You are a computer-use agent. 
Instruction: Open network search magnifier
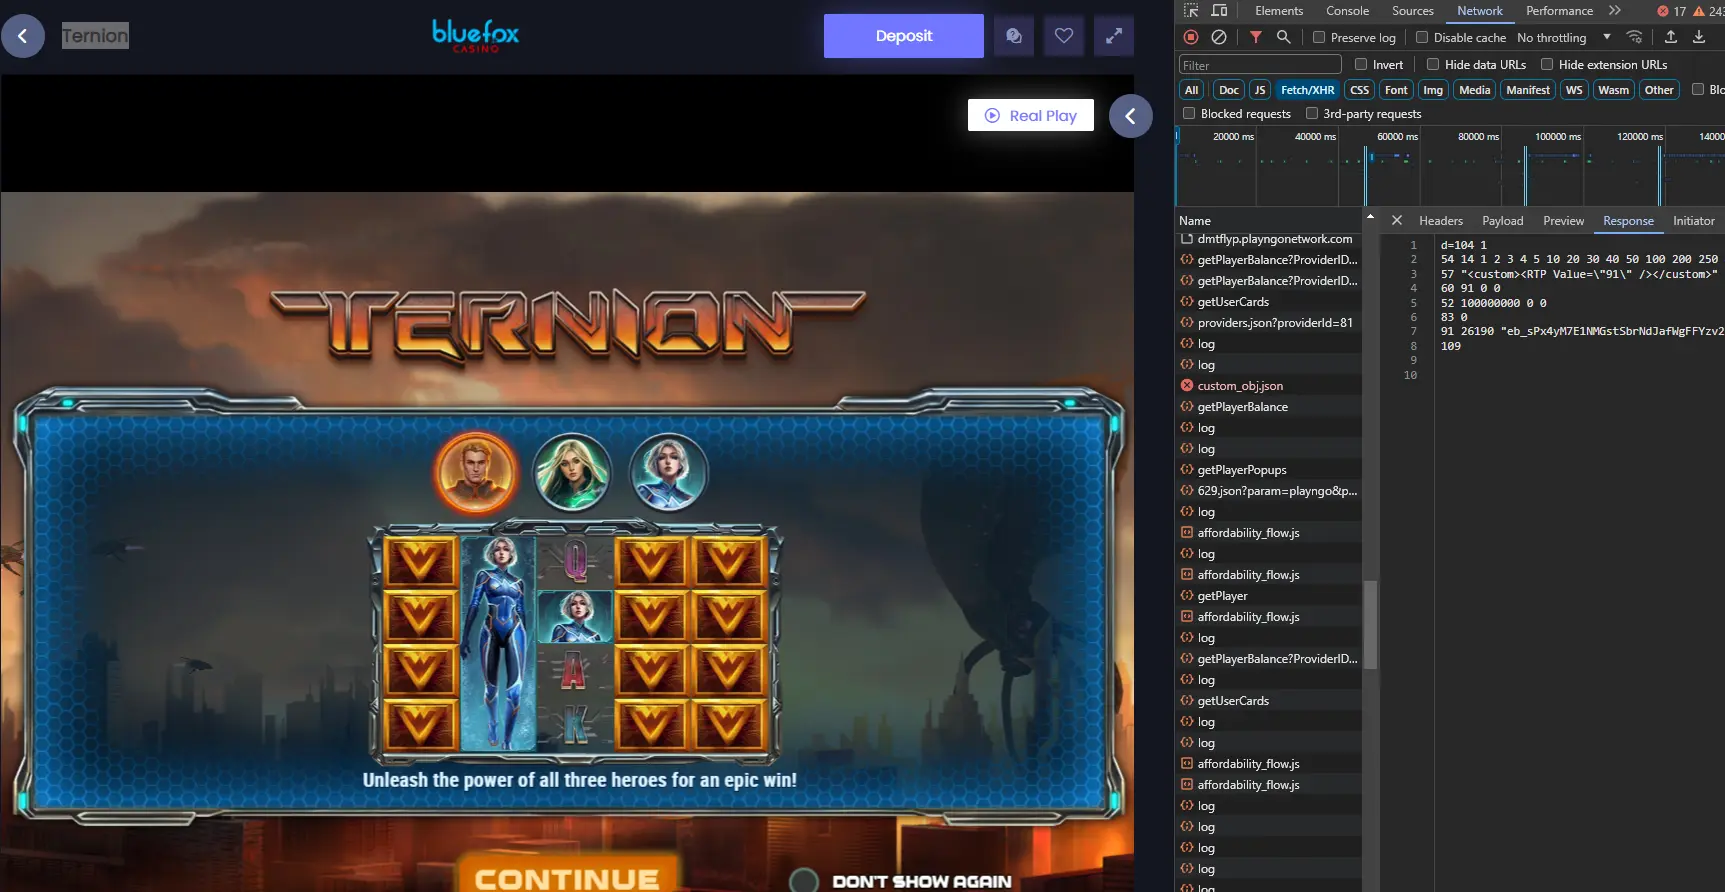tap(1284, 37)
